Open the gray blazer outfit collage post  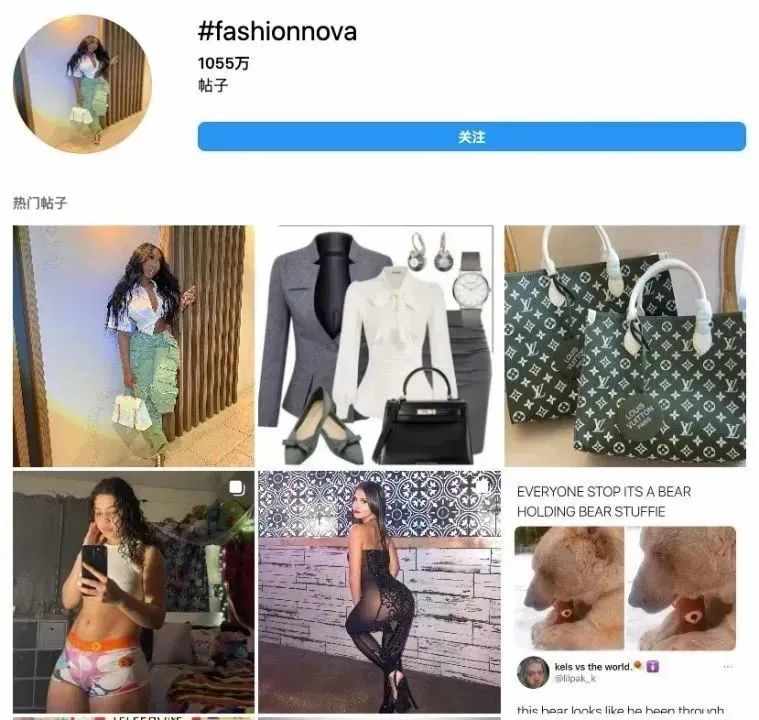coord(376,346)
